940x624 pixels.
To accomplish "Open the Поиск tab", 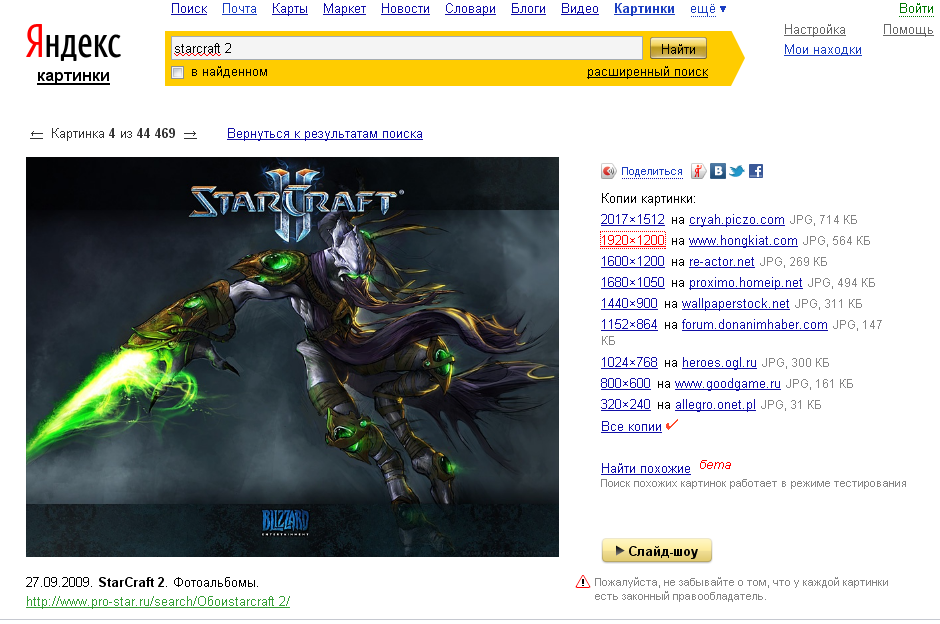I will 189,9.
